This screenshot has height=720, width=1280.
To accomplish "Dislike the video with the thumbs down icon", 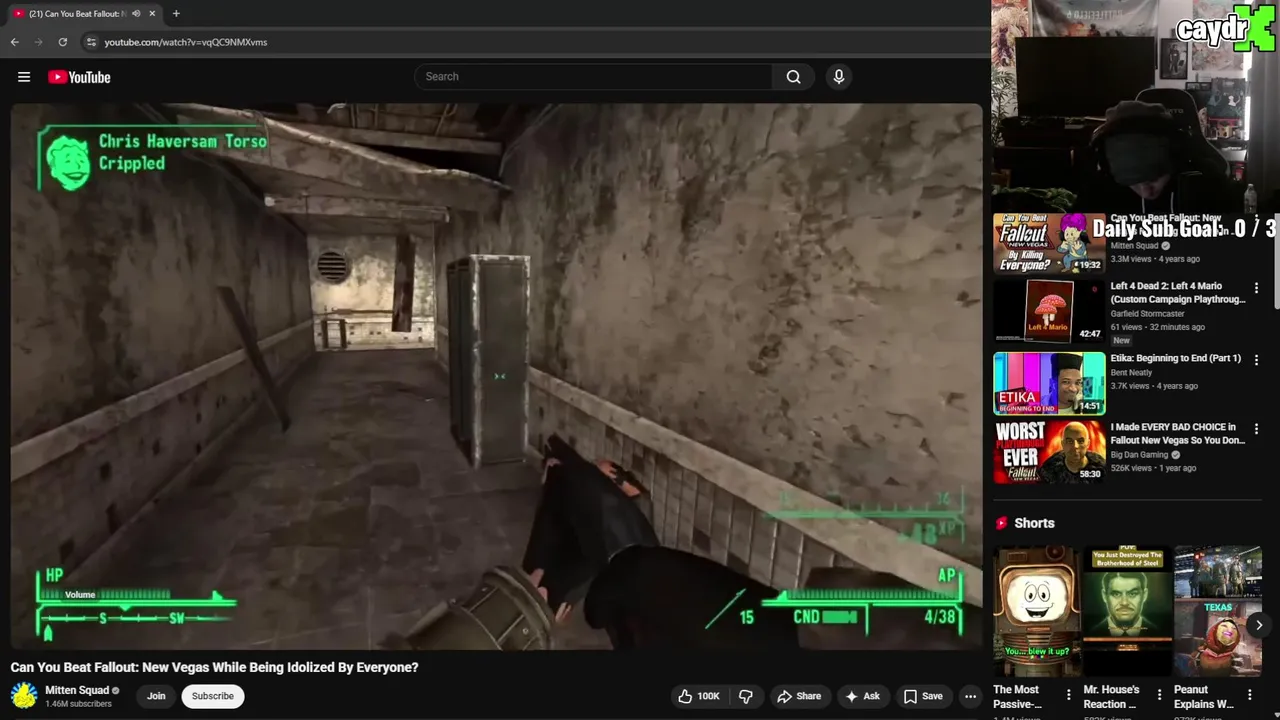I will (746, 696).
